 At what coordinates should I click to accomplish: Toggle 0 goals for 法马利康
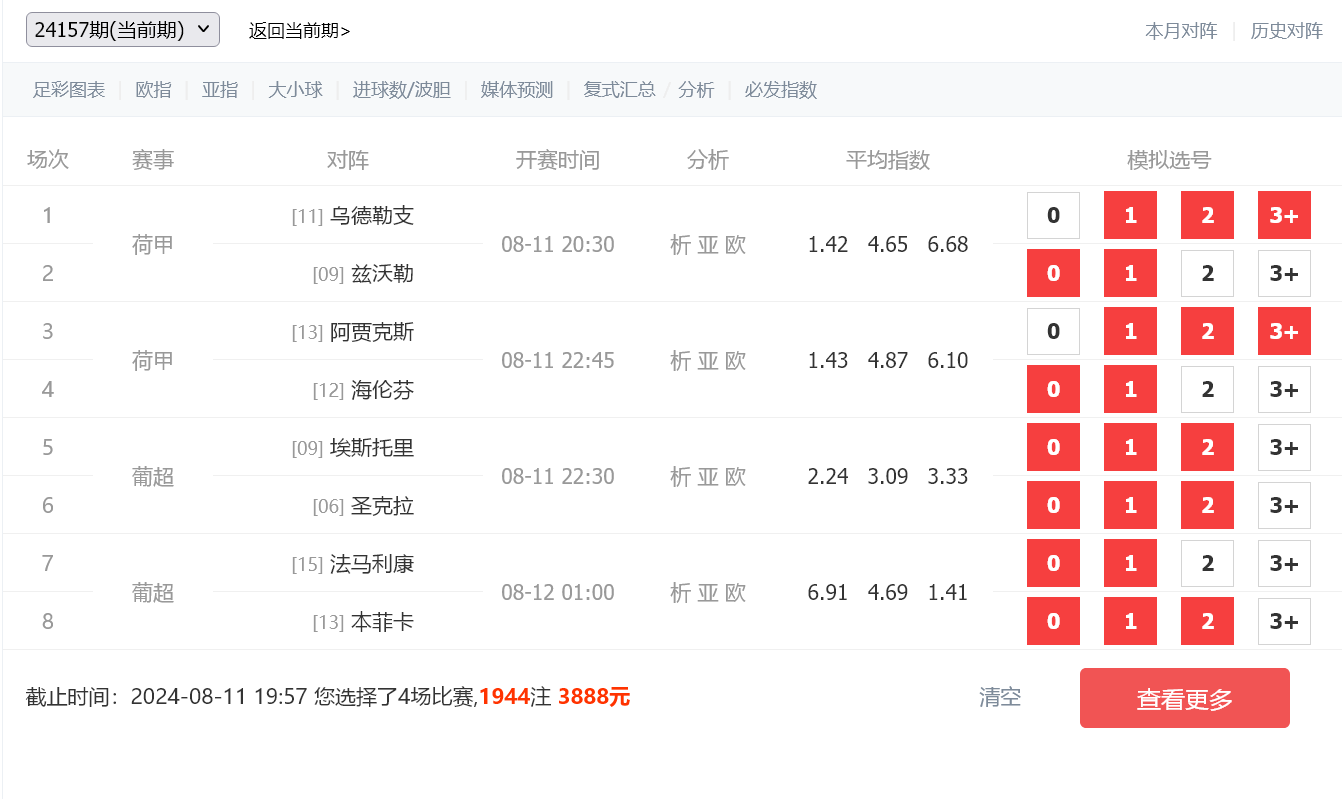click(x=1053, y=564)
